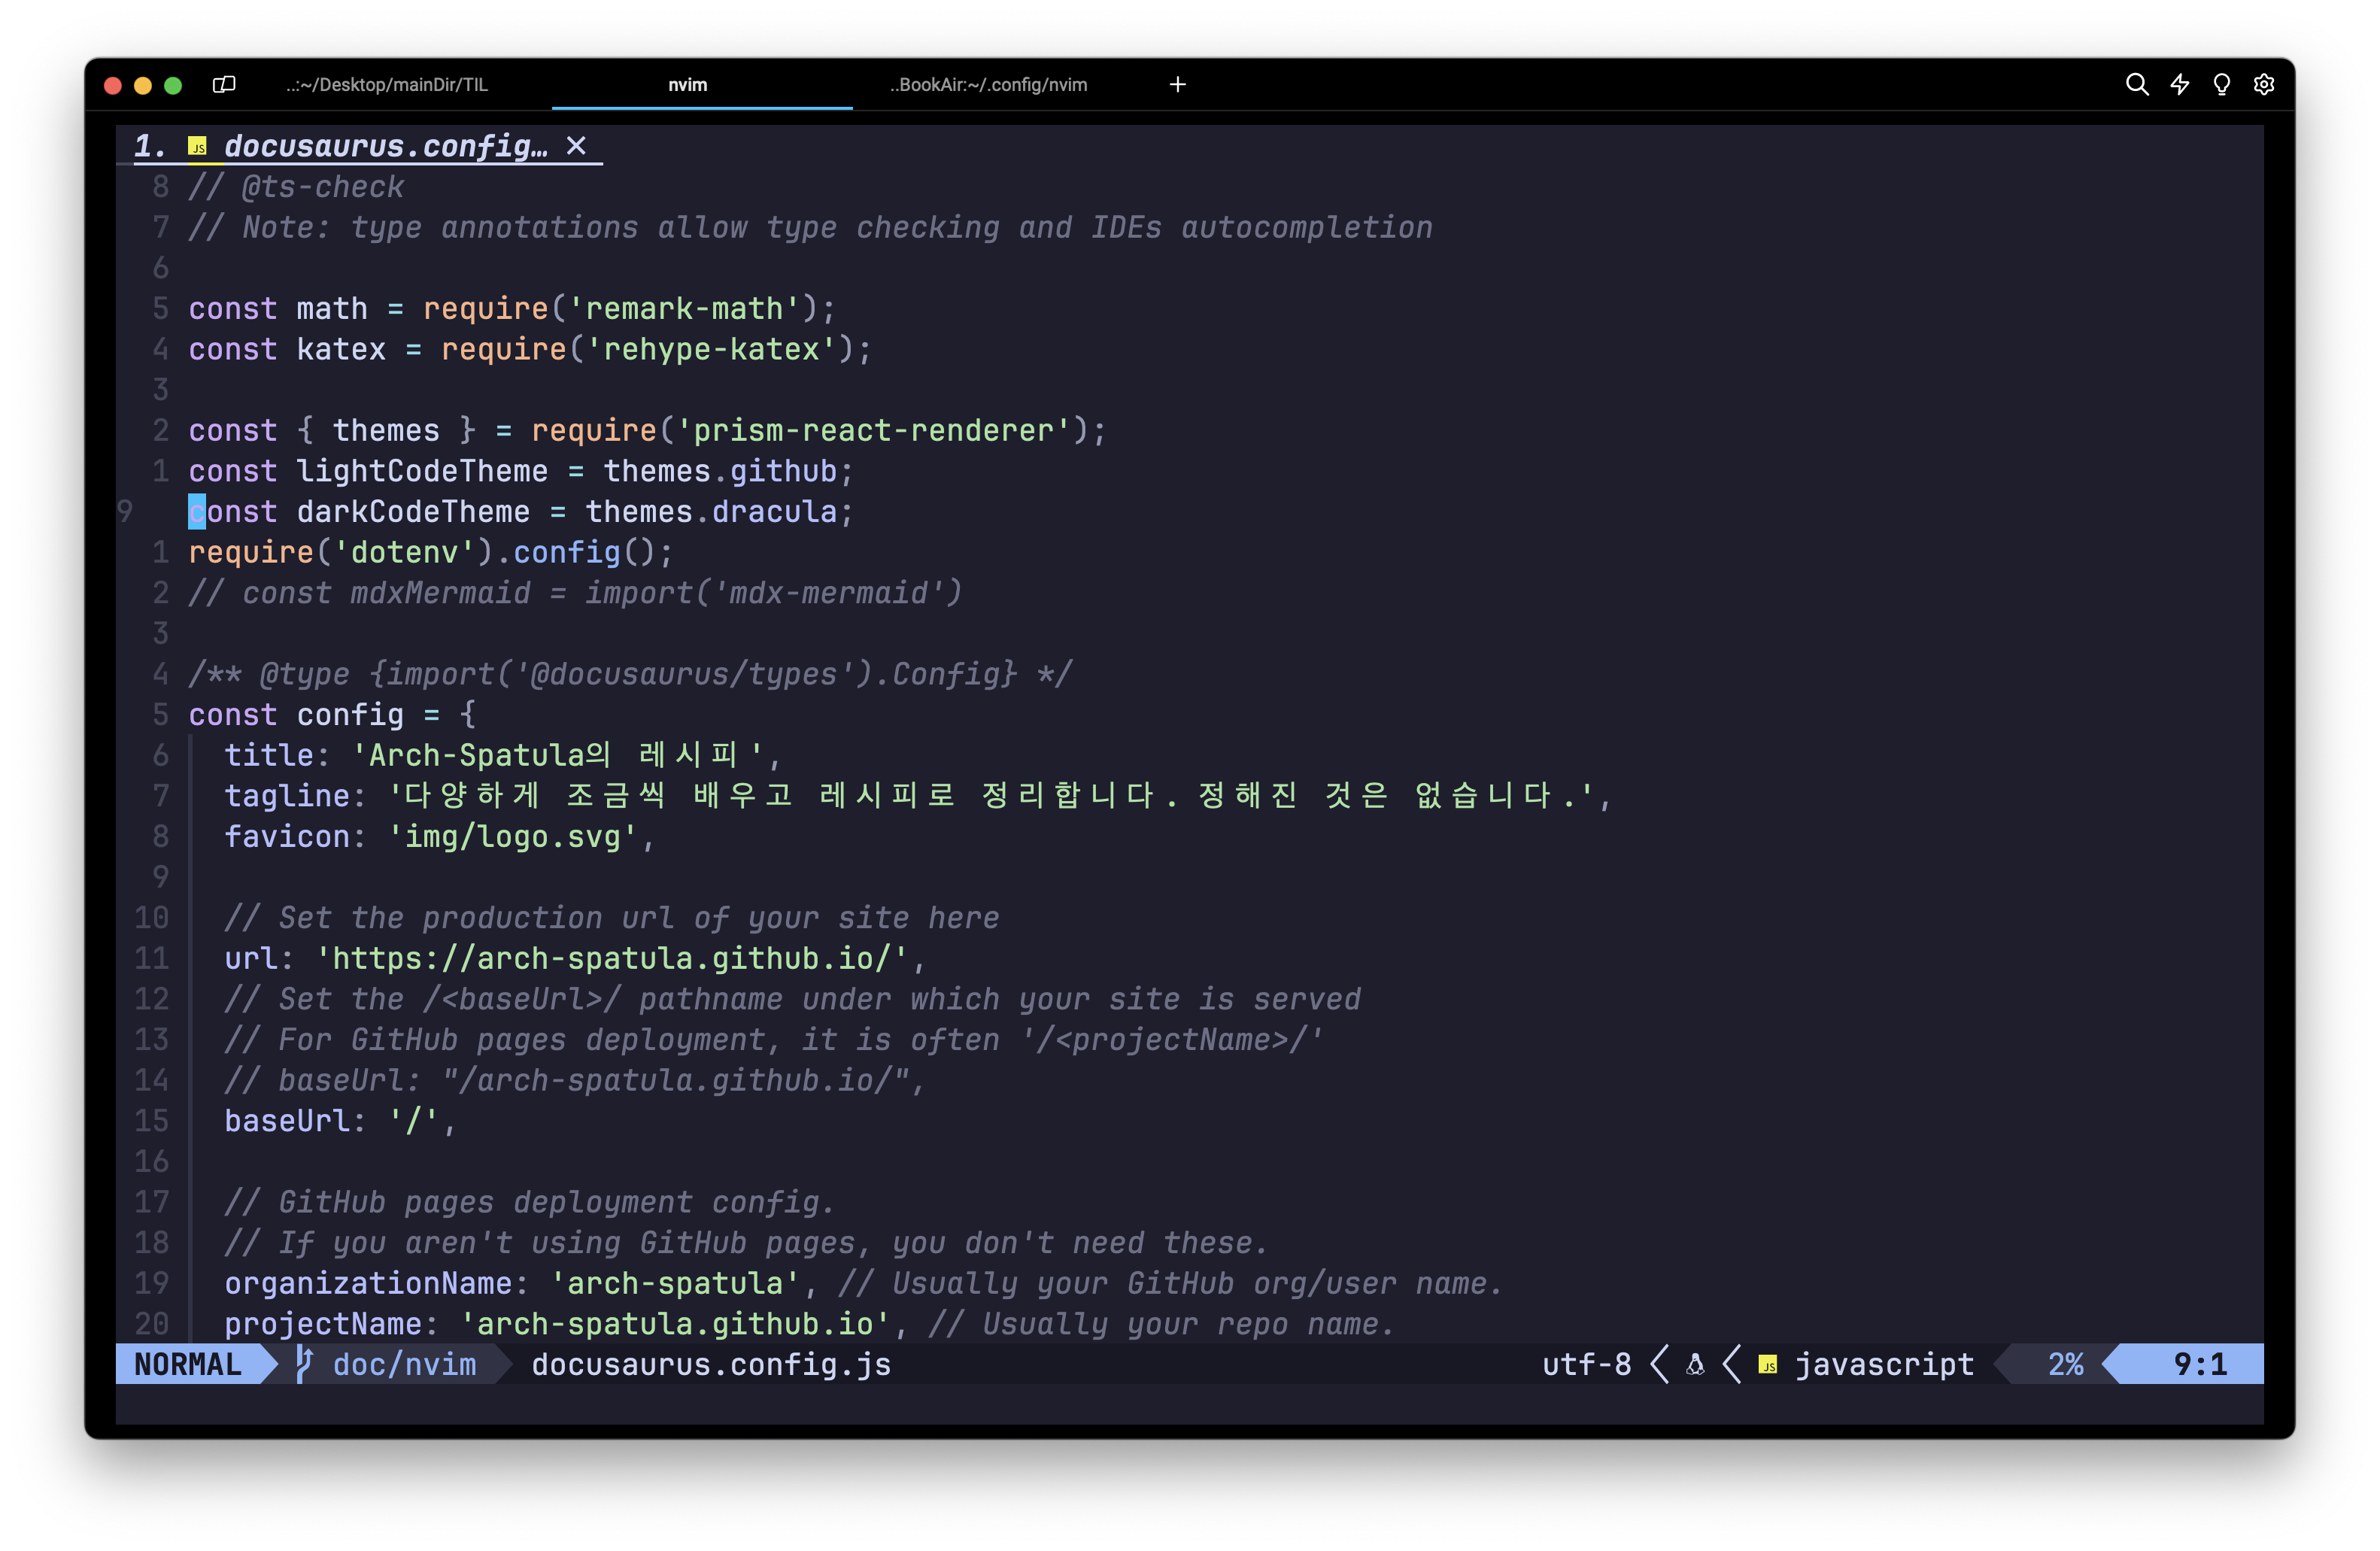This screenshot has height=1551, width=2380.
Task: Click the Linux penguin icon in the statusline
Action: coord(1694,1364)
